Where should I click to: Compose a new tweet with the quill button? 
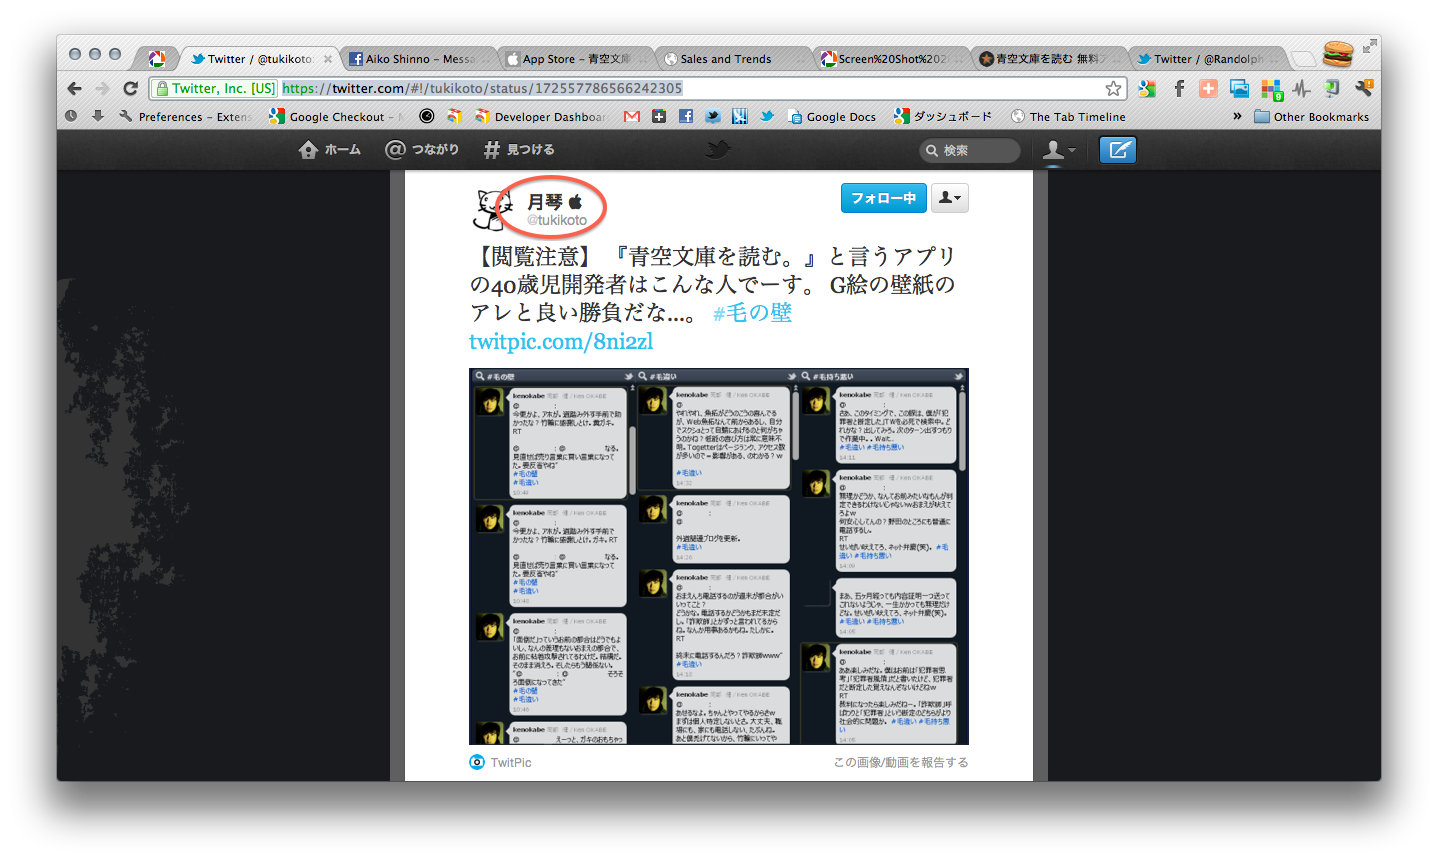click(x=1118, y=150)
